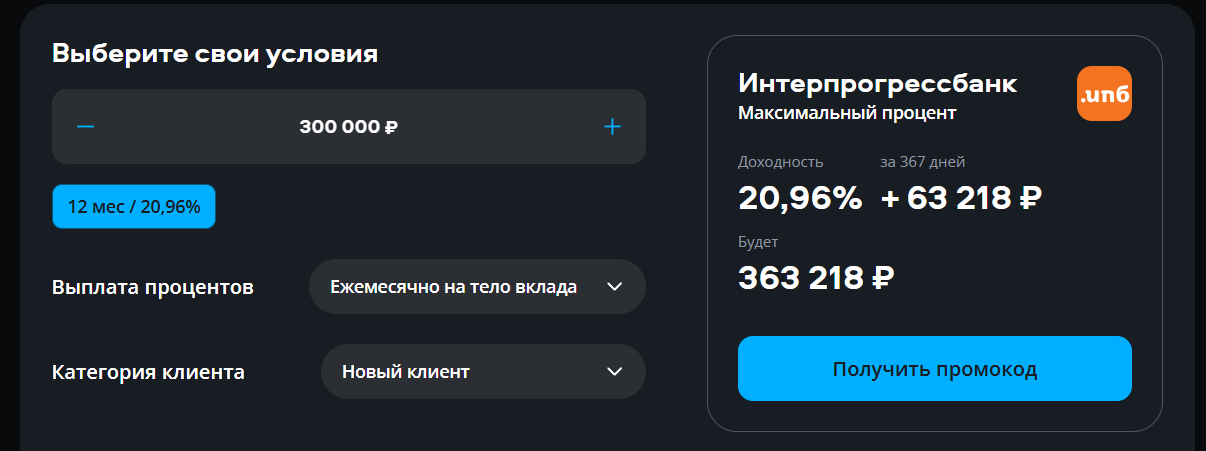Click the orange .unб bank logo
1206x451 pixels.
(1104, 94)
